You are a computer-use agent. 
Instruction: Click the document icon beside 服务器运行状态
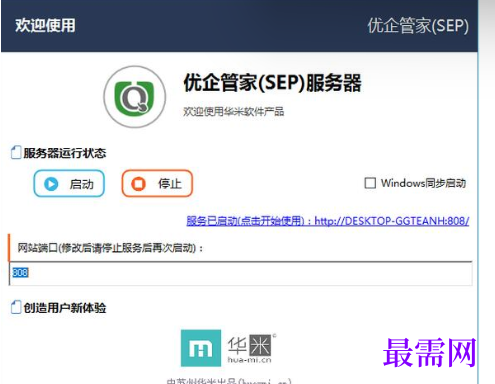click(16, 152)
